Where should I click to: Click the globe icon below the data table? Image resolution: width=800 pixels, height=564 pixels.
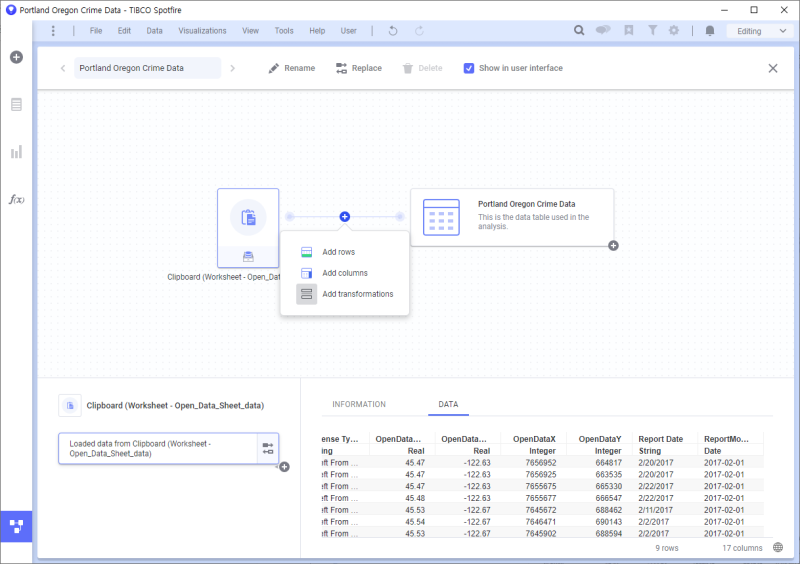tap(777, 547)
